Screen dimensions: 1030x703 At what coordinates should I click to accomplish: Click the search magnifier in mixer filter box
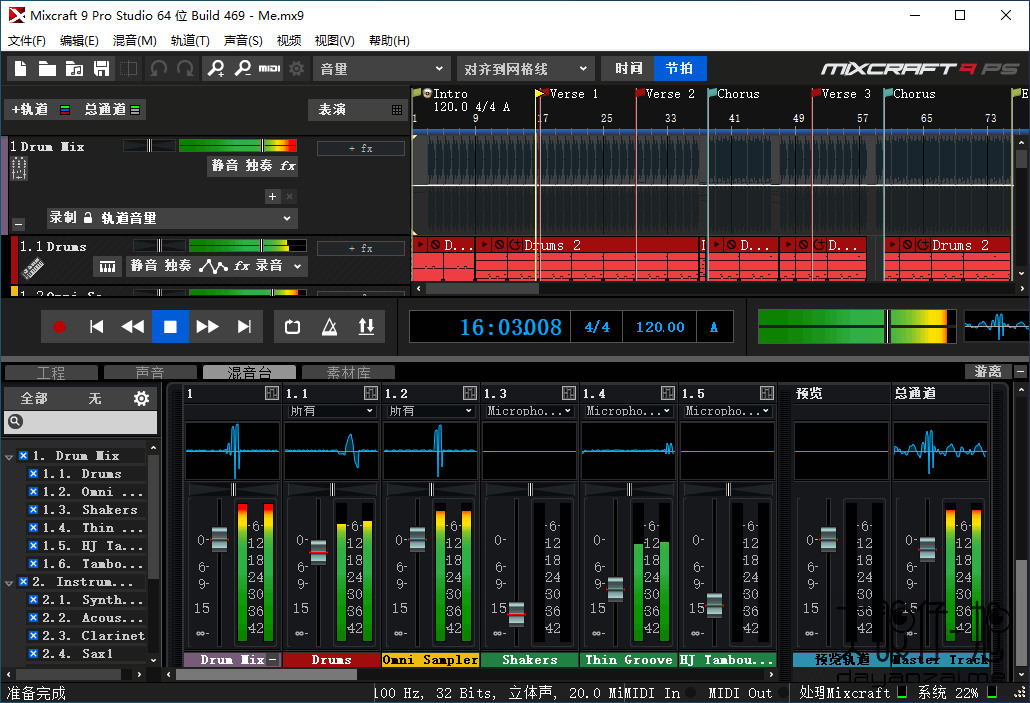[x=16, y=422]
